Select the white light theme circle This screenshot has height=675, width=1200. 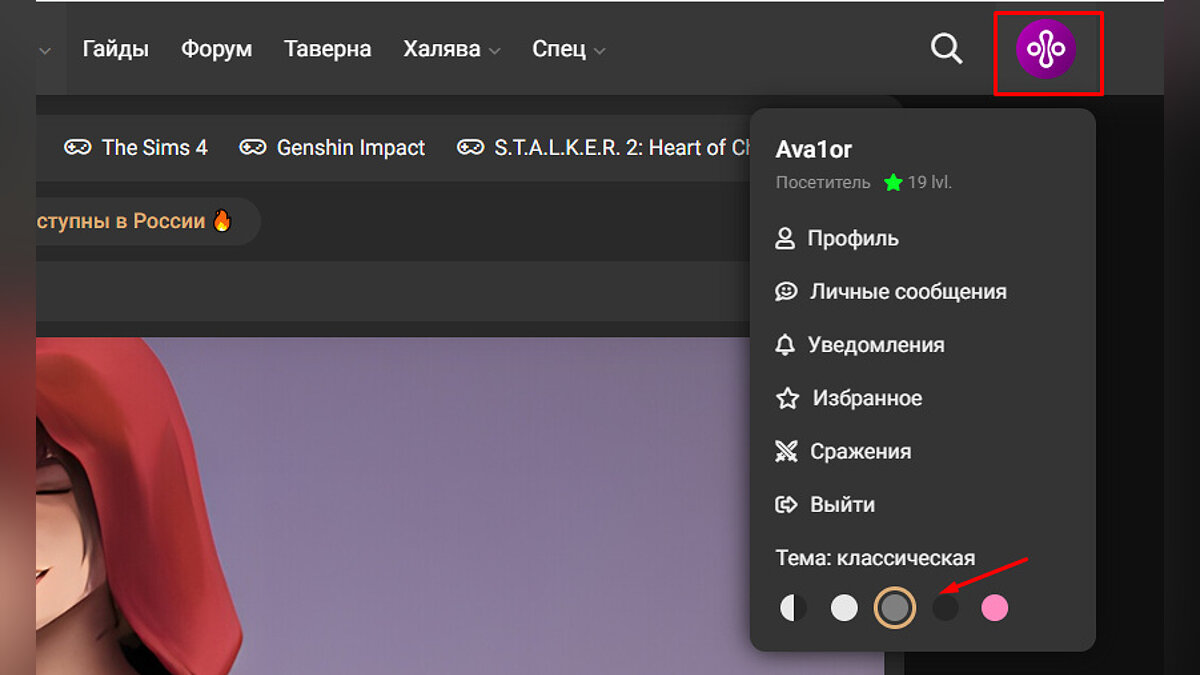(845, 607)
